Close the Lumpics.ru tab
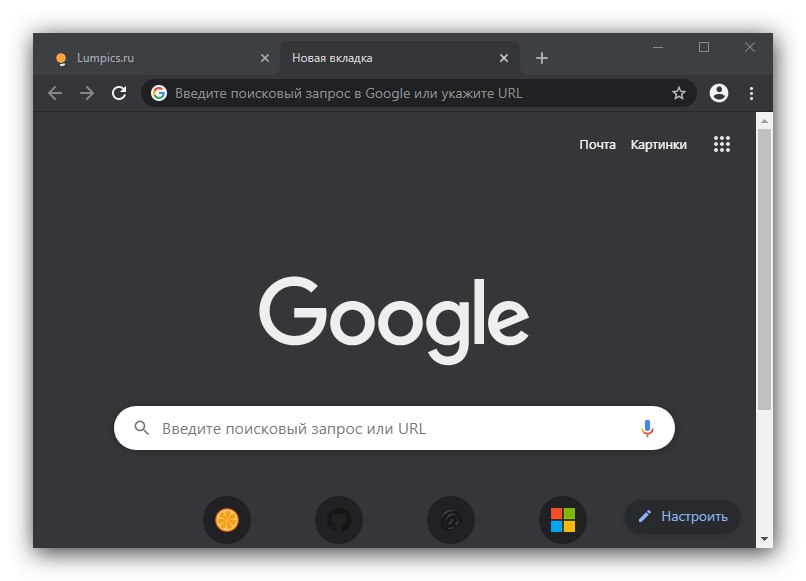The image size is (806, 581). click(265, 58)
